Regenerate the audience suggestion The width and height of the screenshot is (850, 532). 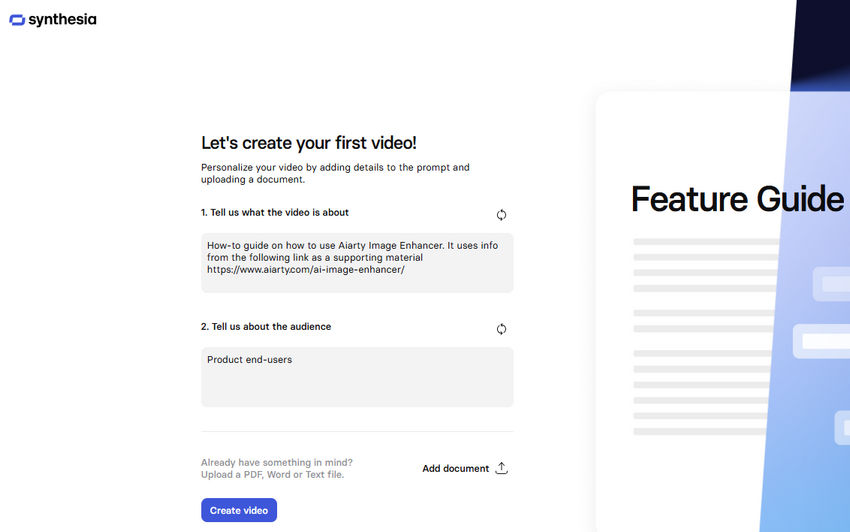click(x=501, y=329)
